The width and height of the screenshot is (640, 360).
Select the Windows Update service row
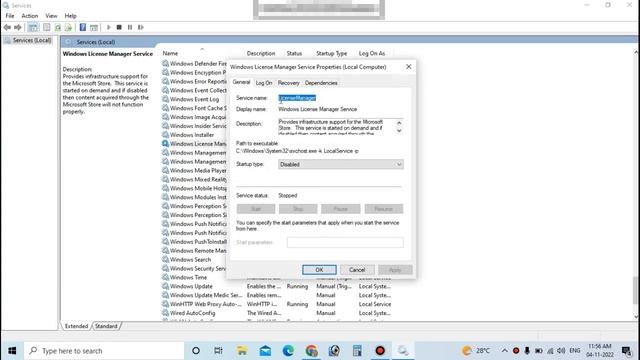pos(277,287)
